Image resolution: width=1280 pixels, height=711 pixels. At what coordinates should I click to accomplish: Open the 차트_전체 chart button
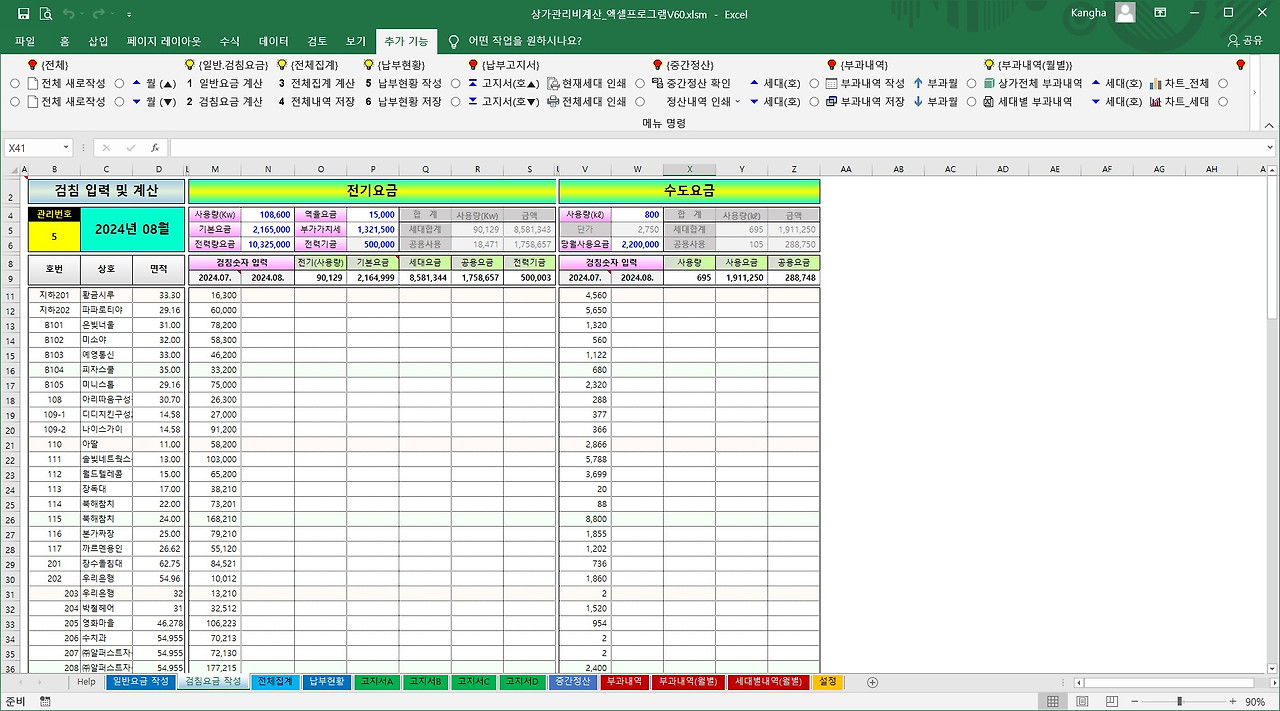(x=1179, y=83)
